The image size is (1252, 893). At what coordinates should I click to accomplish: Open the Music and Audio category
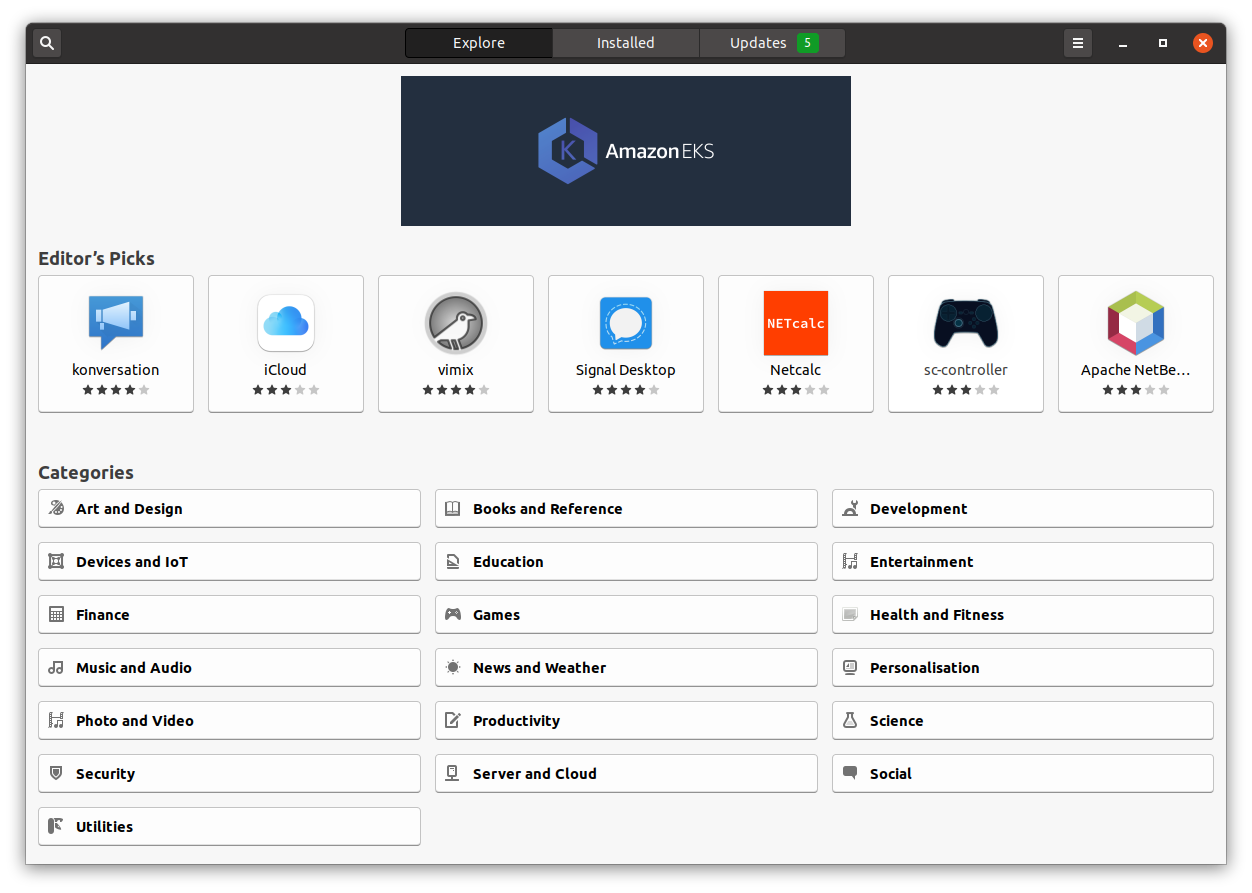tap(229, 667)
